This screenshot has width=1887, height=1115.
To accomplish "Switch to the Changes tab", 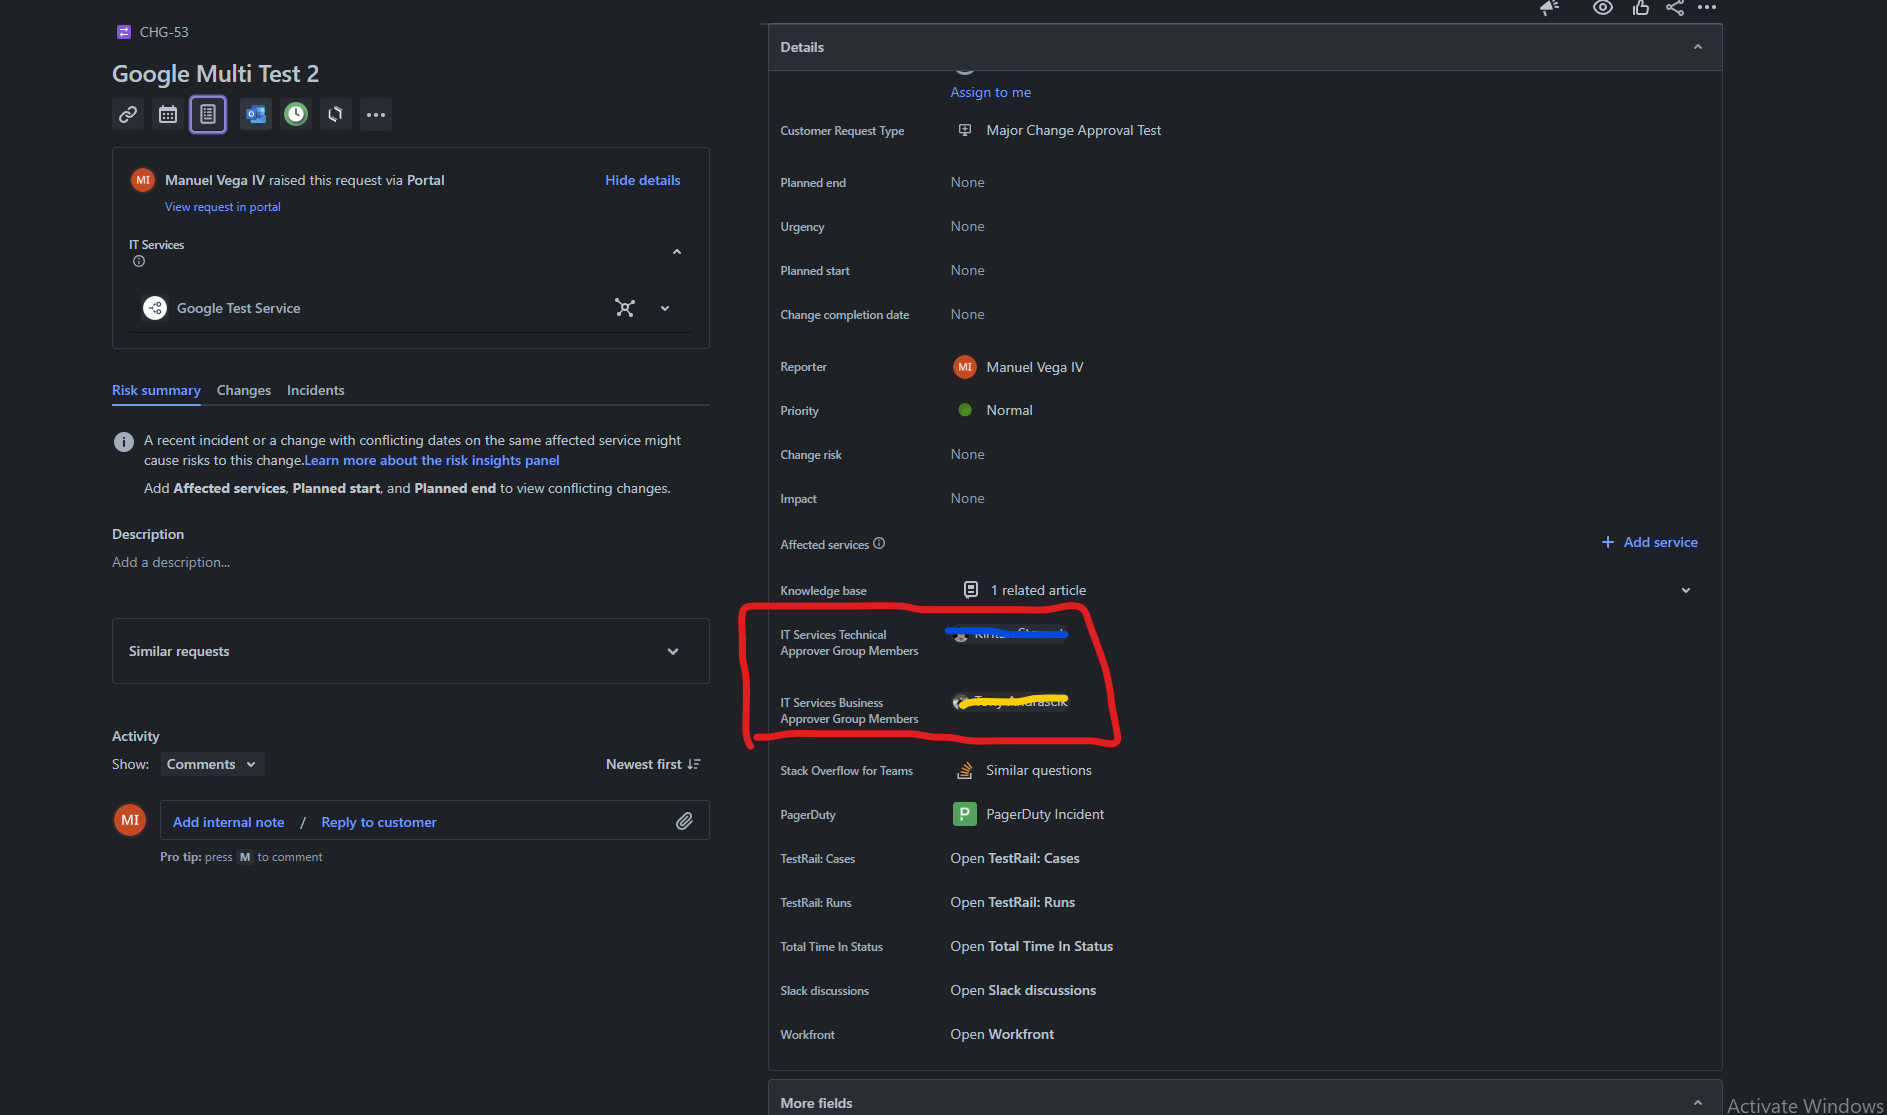I will [x=244, y=390].
